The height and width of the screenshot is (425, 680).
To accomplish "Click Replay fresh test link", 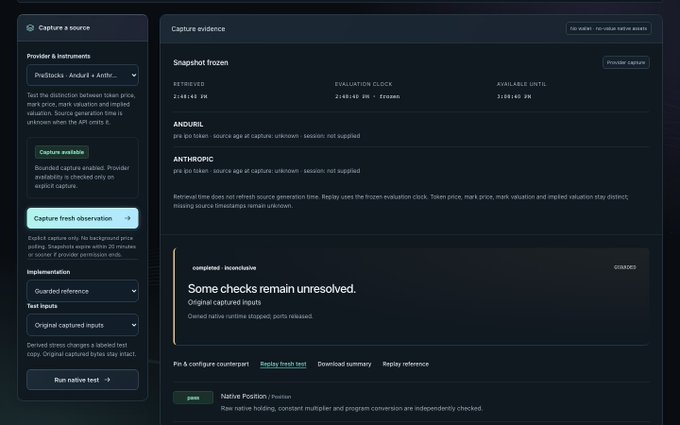I will tap(283, 364).
